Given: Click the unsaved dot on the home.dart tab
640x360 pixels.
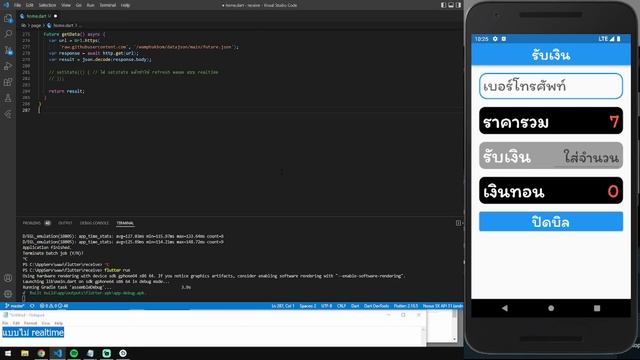Looking at the screenshot, I should 56,16.
